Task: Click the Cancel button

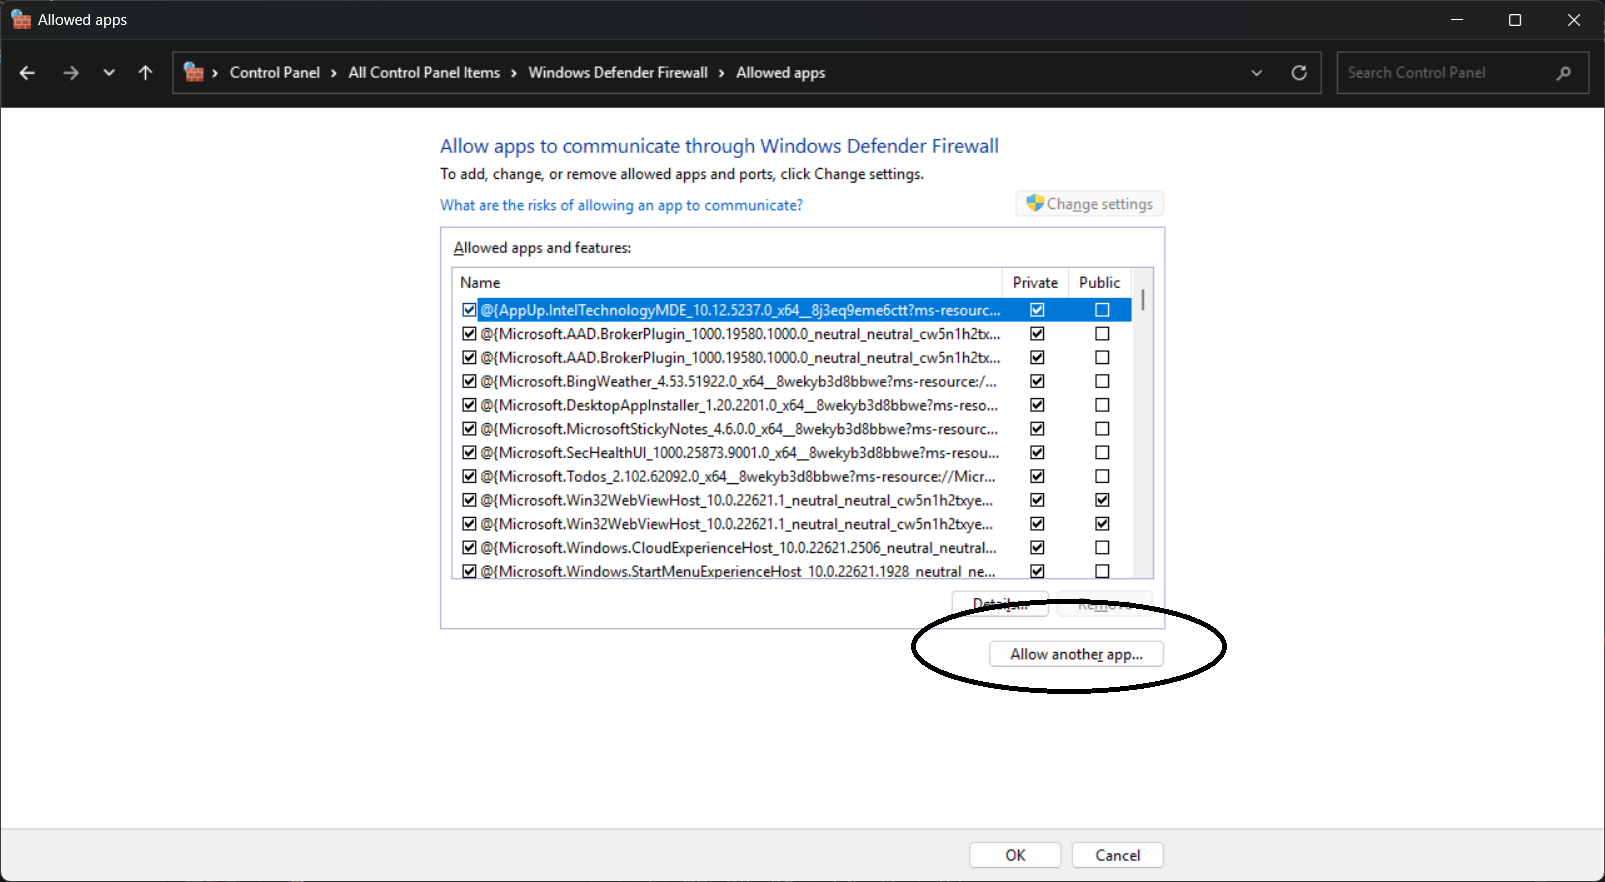Action: click(x=1118, y=855)
